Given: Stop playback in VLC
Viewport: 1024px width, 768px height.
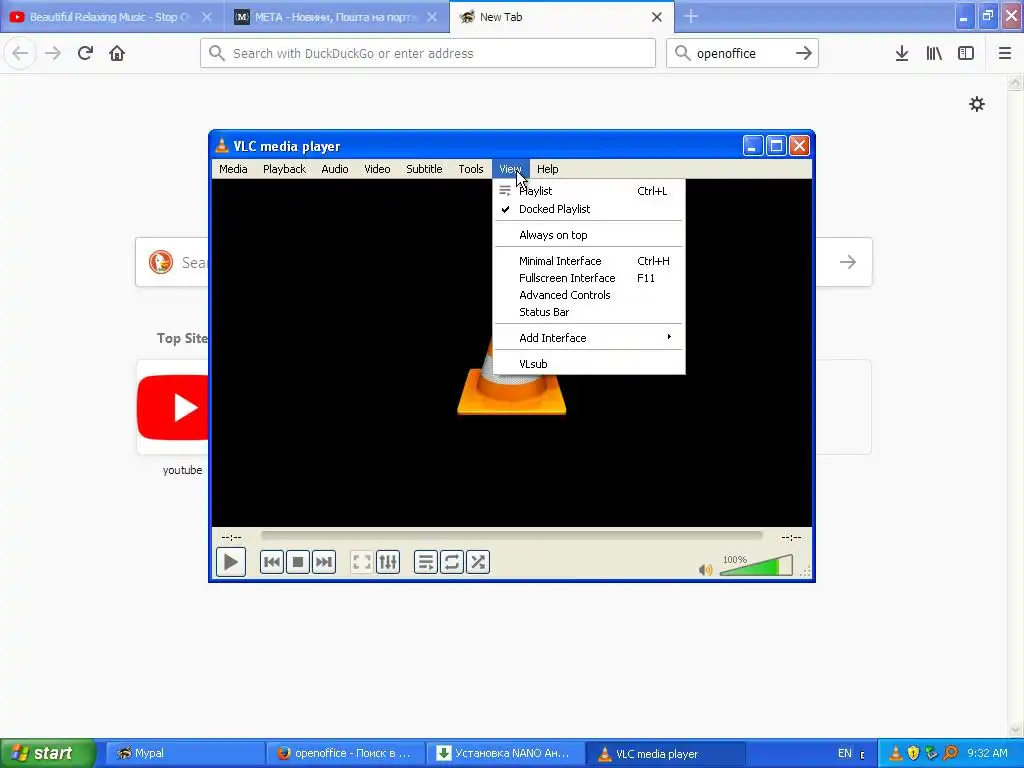Looking at the screenshot, I should click(x=298, y=562).
